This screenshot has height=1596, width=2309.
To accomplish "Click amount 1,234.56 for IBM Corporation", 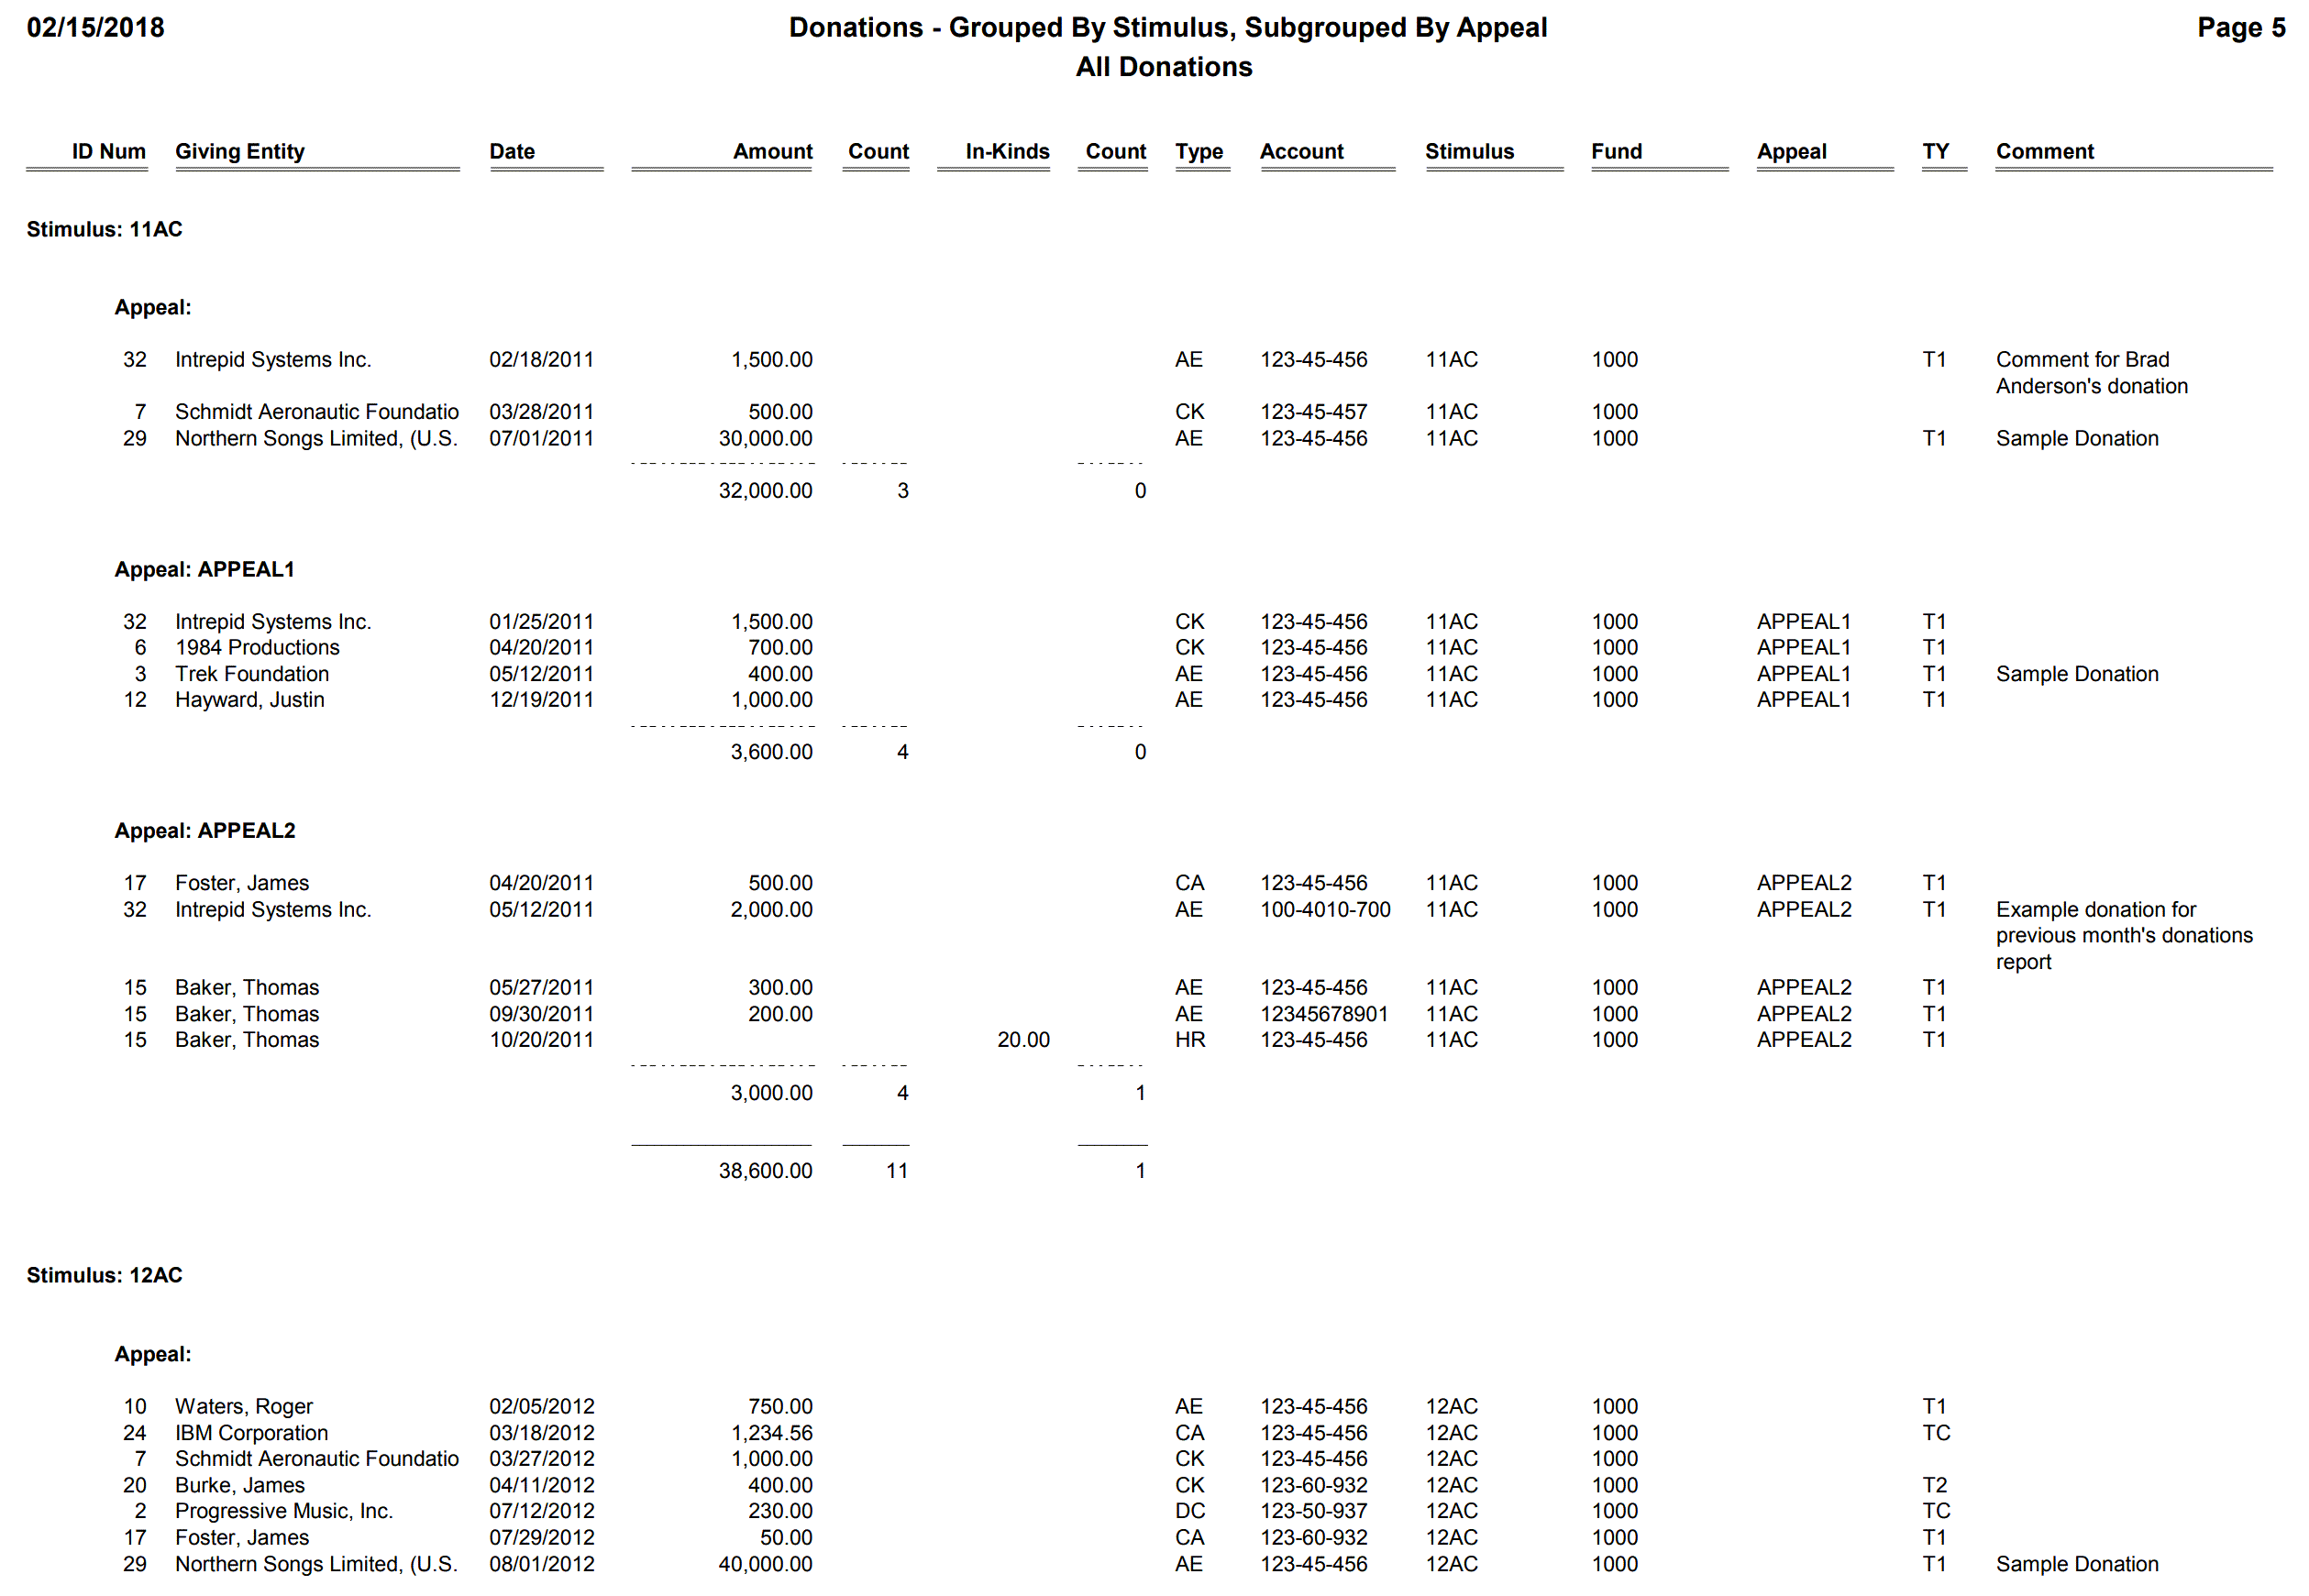I will (771, 1432).
